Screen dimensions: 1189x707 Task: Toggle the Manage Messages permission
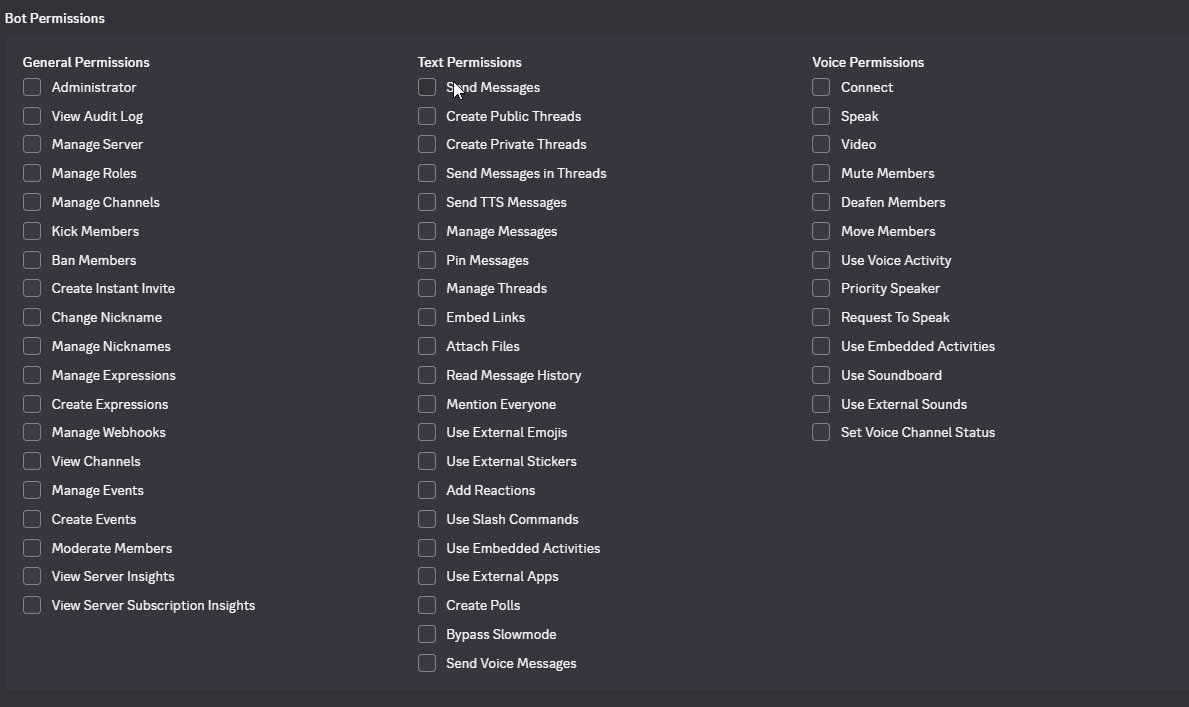pyautogui.click(x=427, y=232)
